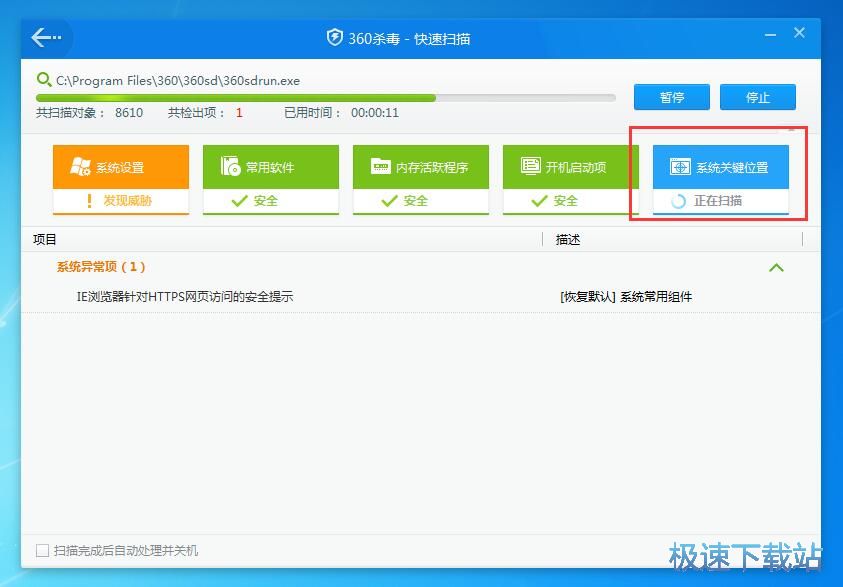Screen dimensions: 843x587
Task: Close the 360杀毒 window
Action: click(799, 33)
